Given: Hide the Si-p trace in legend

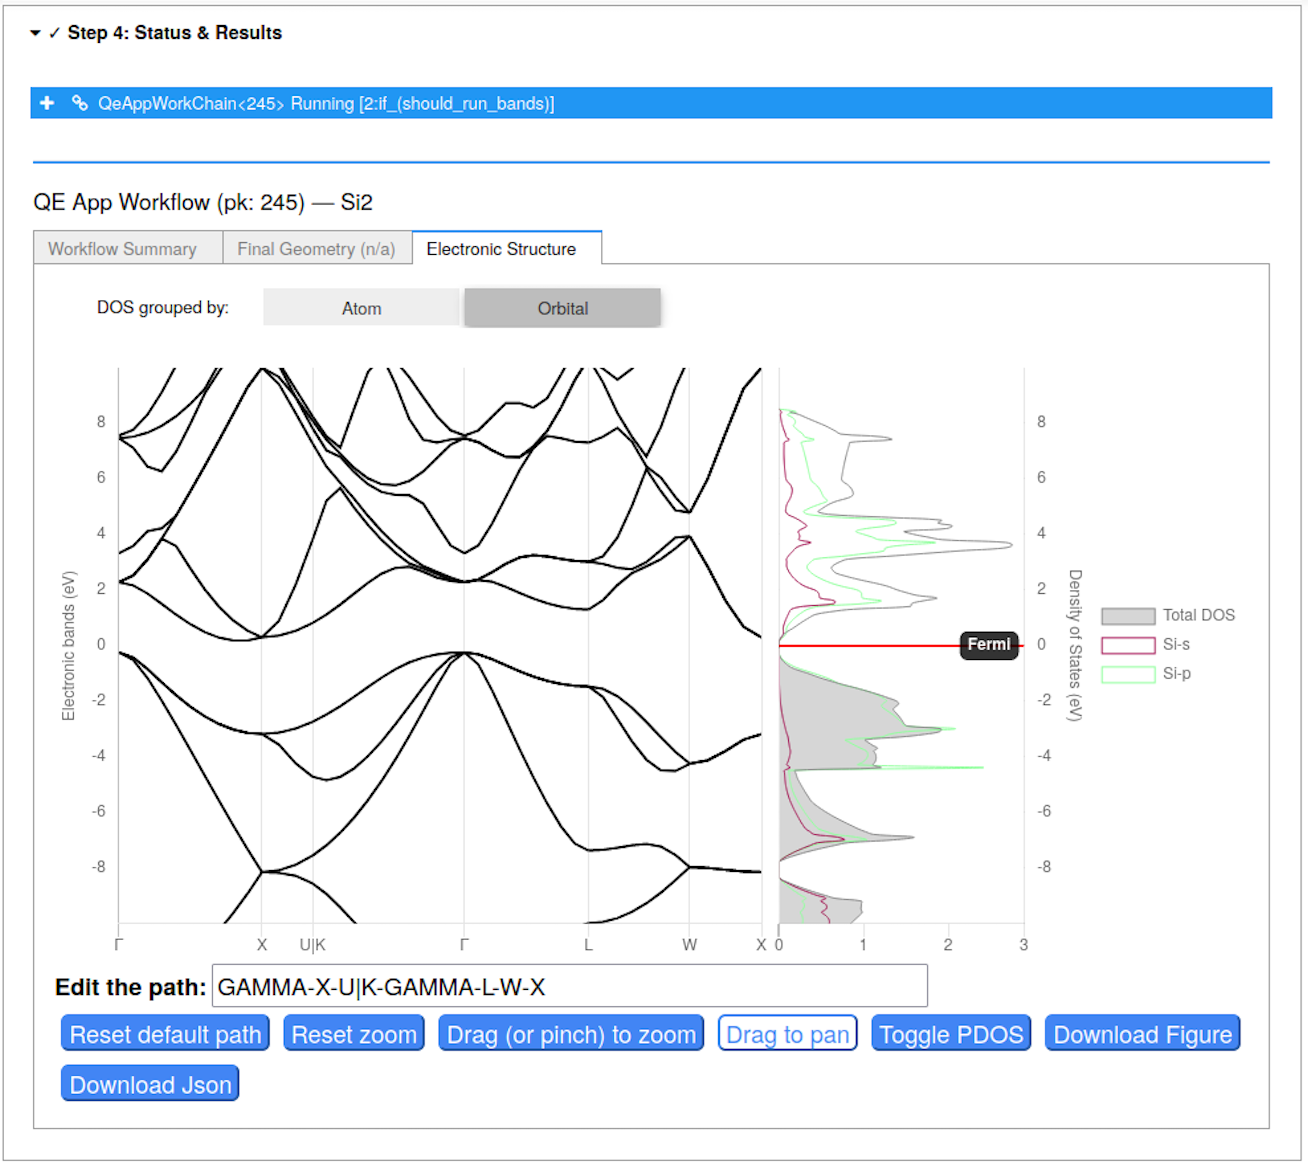Looking at the screenshot, I should click(1128, 674).
